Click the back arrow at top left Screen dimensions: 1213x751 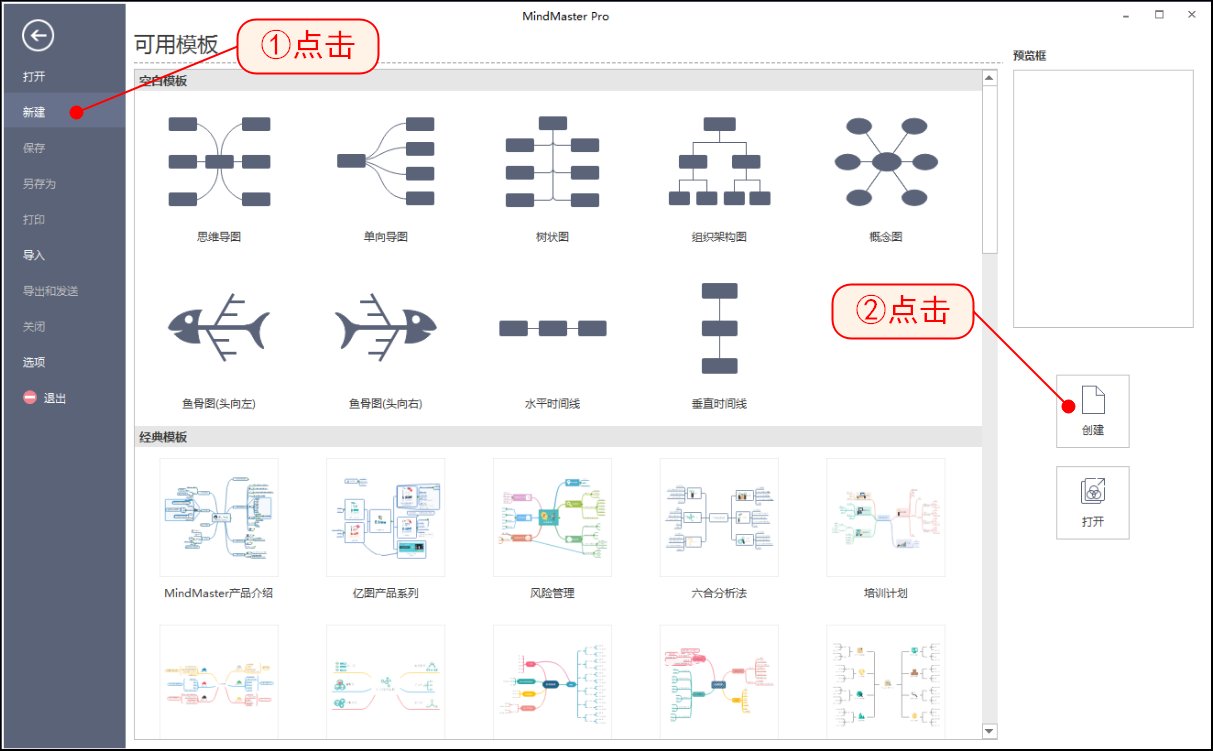point(37,35)
